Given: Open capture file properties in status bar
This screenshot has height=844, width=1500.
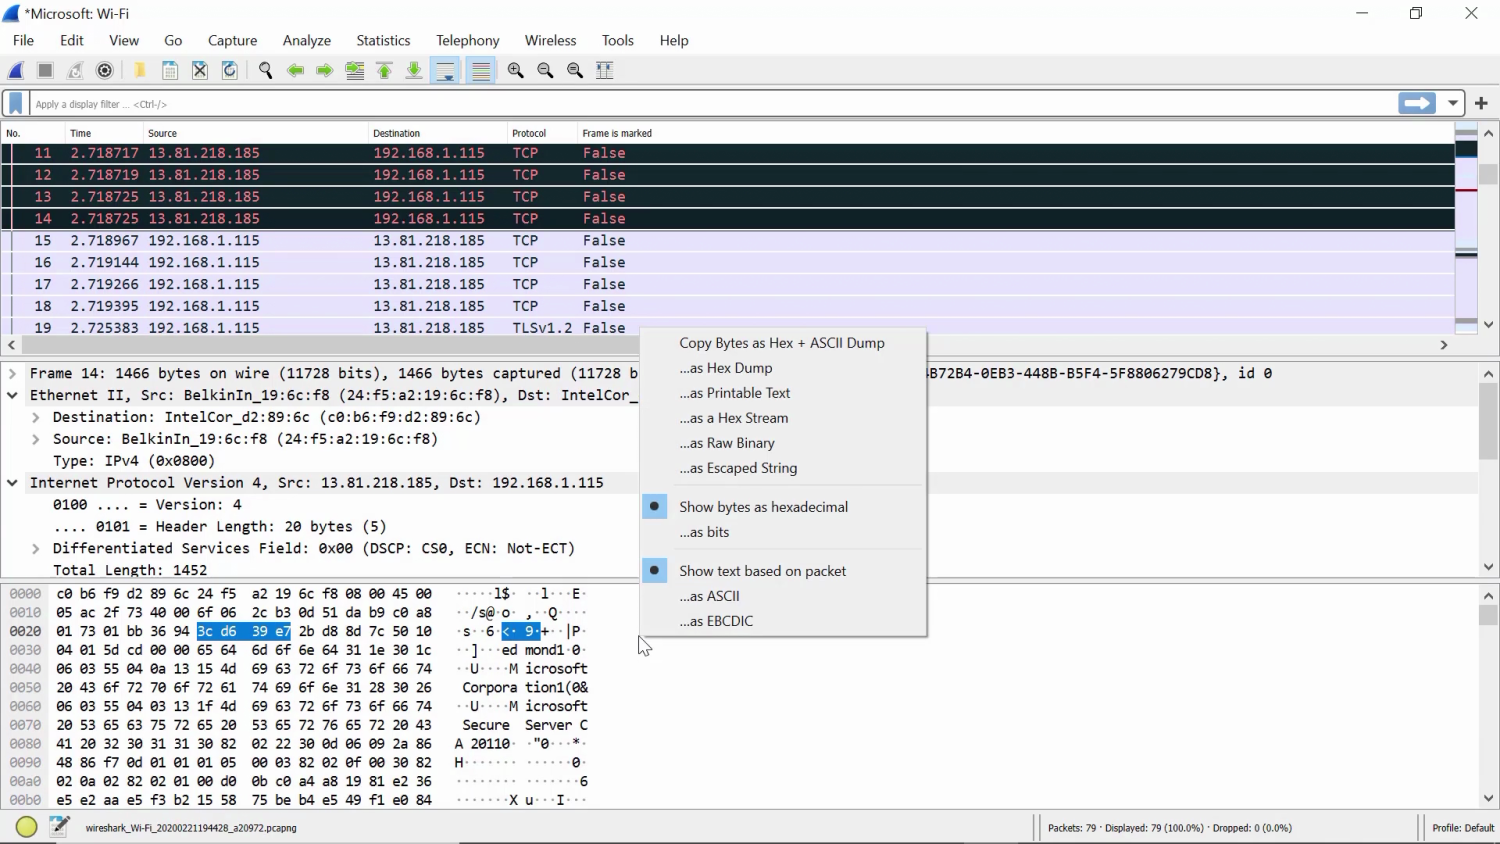Looking at the screenshot, I should 60,827.
